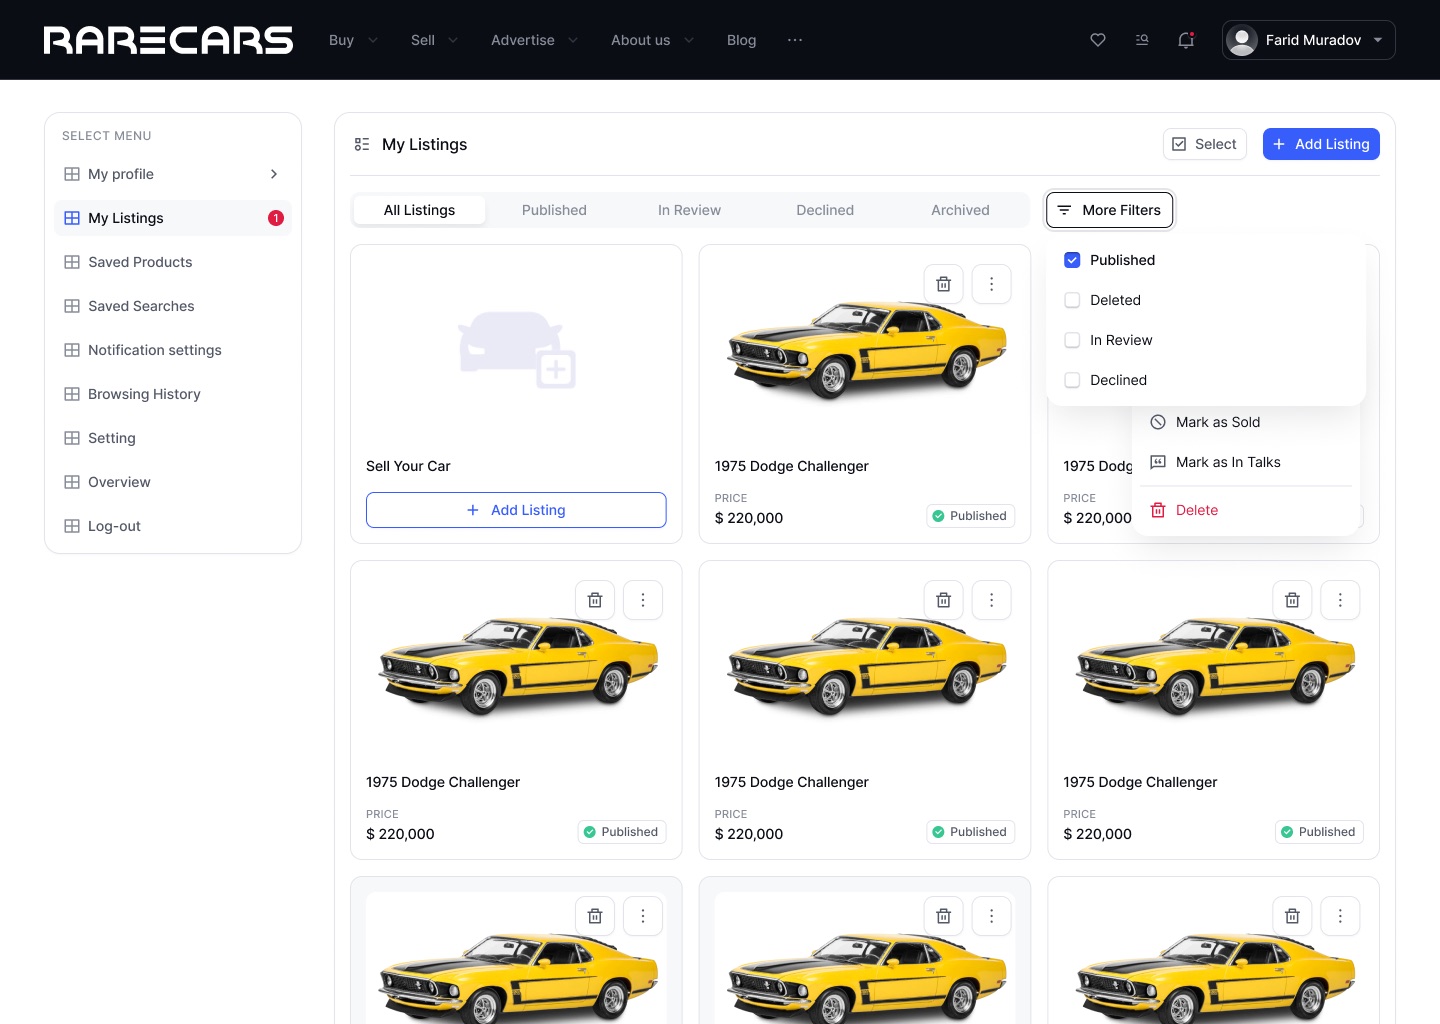
Task: Expand the Buy dropdown menu
Action: coord(353,40)
